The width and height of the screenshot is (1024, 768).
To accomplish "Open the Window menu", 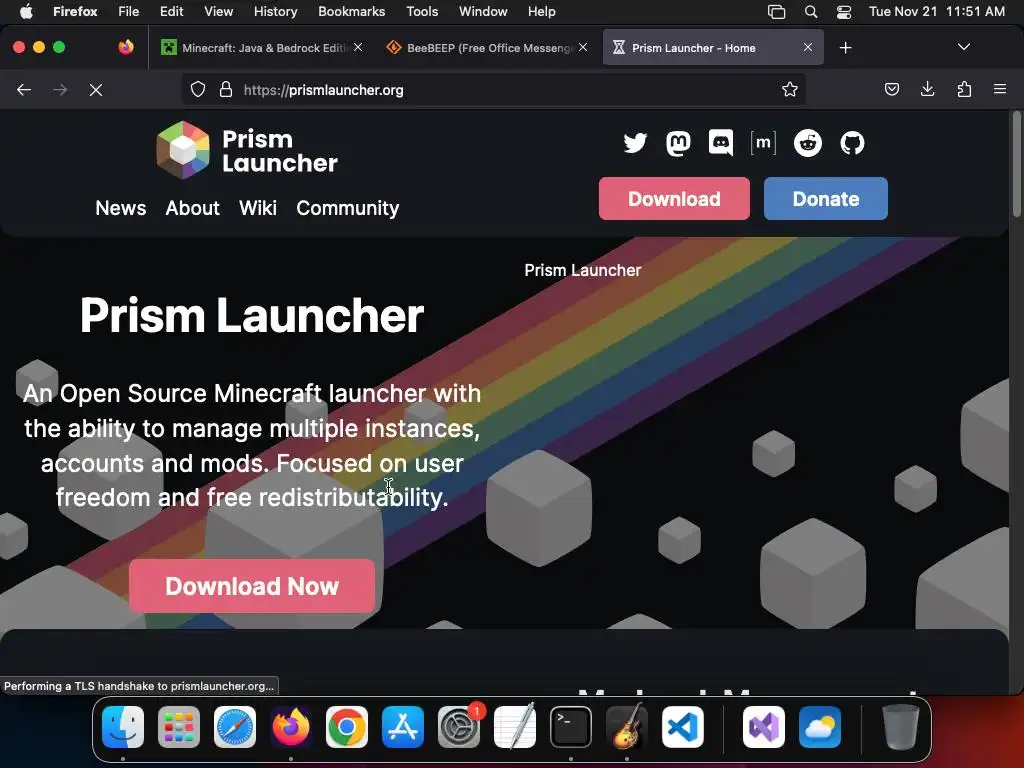I will point(483,11).
